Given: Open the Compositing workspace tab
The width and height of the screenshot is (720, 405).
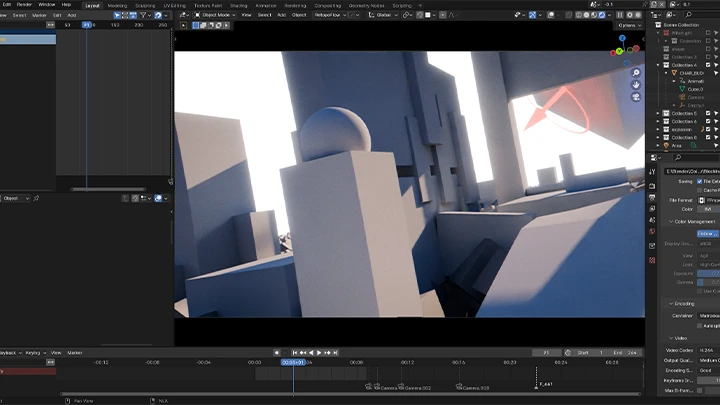Looking at the screenshot, I should pos(327,6).
